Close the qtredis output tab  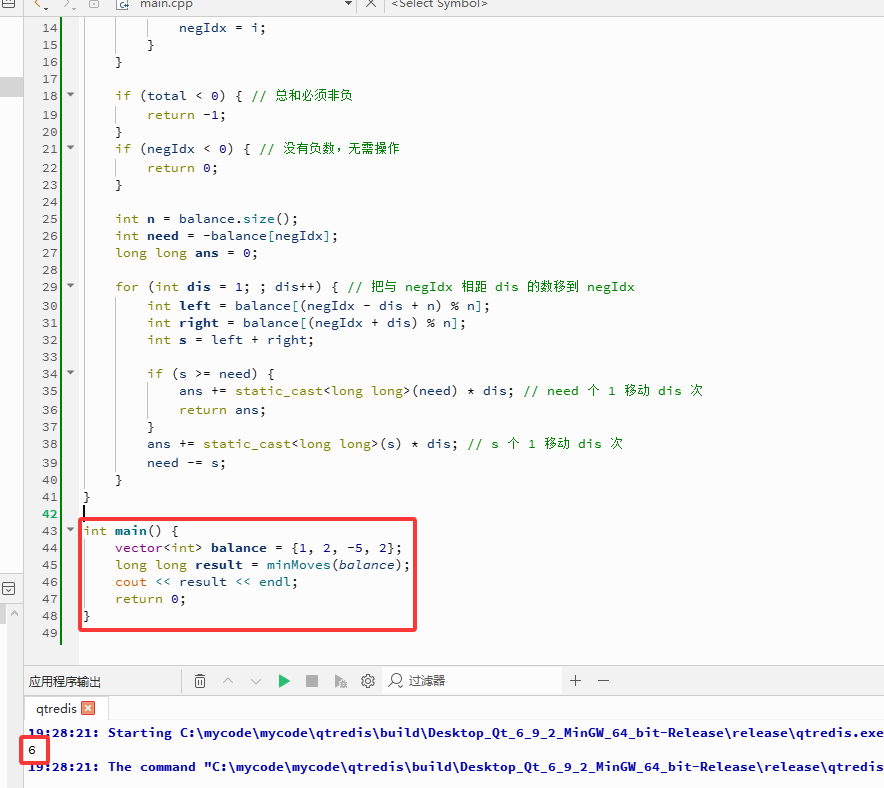point(88,708)
